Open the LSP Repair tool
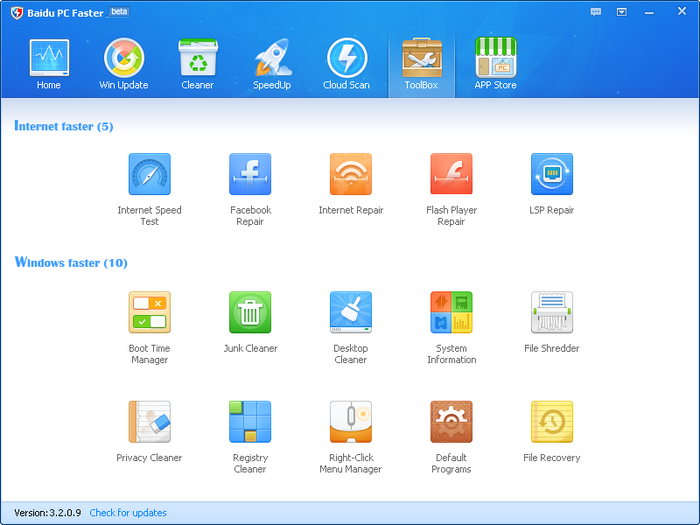The height and width of the screenshot is (525, 700). (552, 174)
